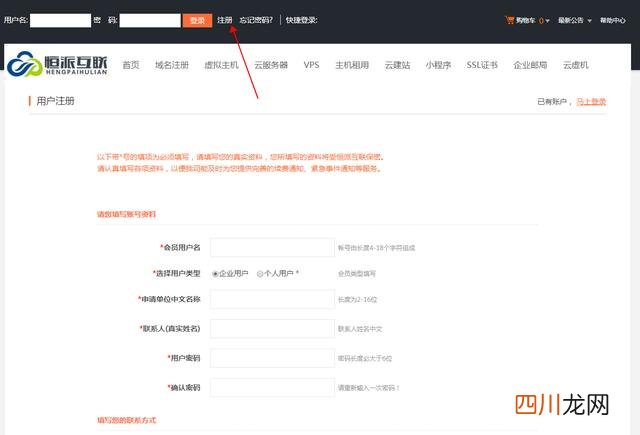Open the 云虚机 menu item
This screenshot has width=640, height=435.
point(576,65)
